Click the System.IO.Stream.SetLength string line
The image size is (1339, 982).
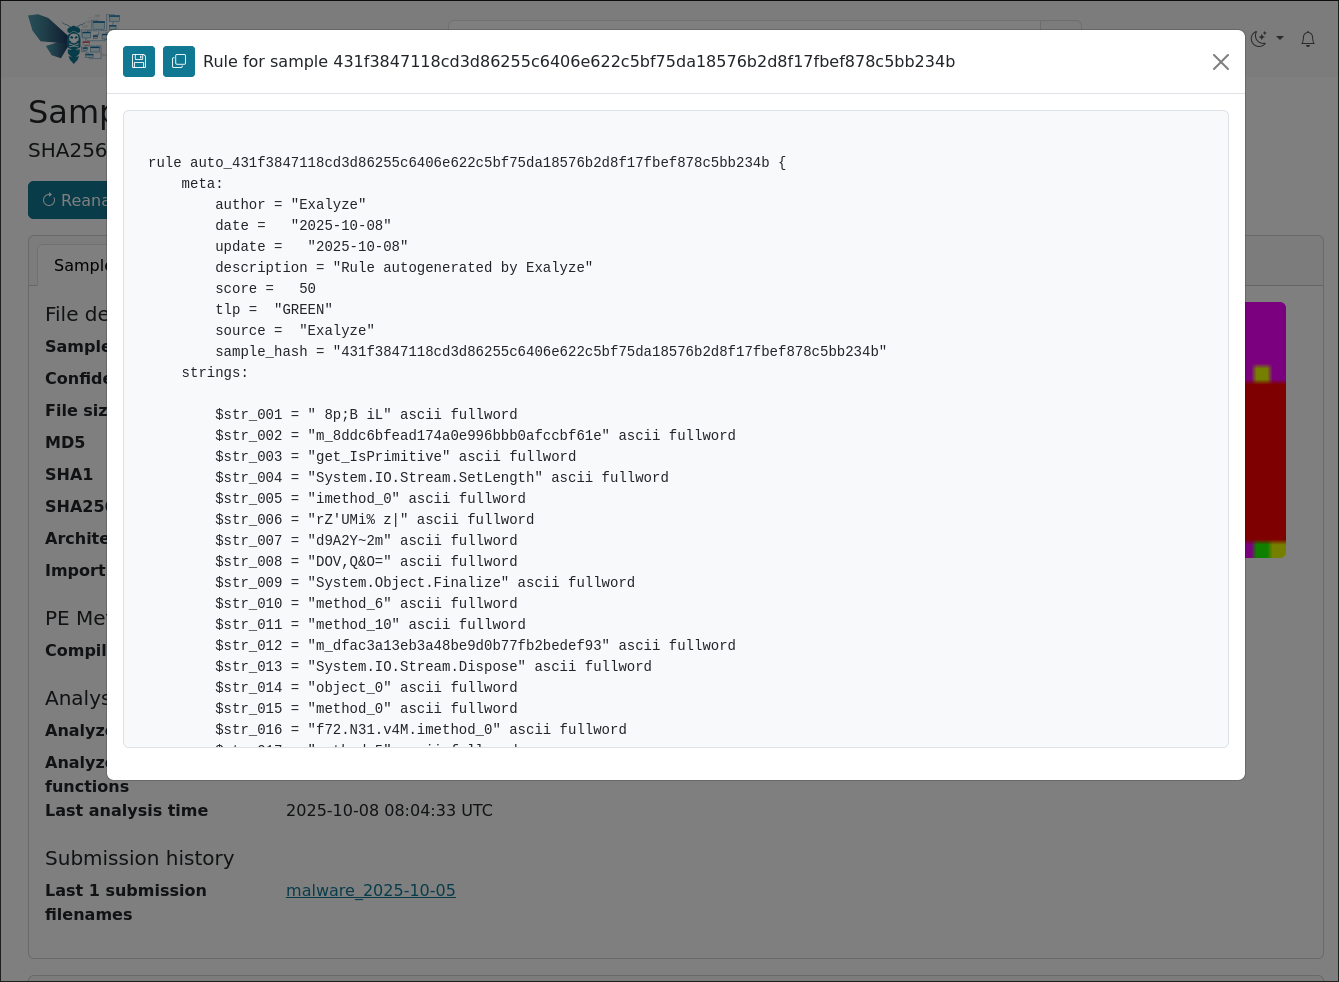441,477
